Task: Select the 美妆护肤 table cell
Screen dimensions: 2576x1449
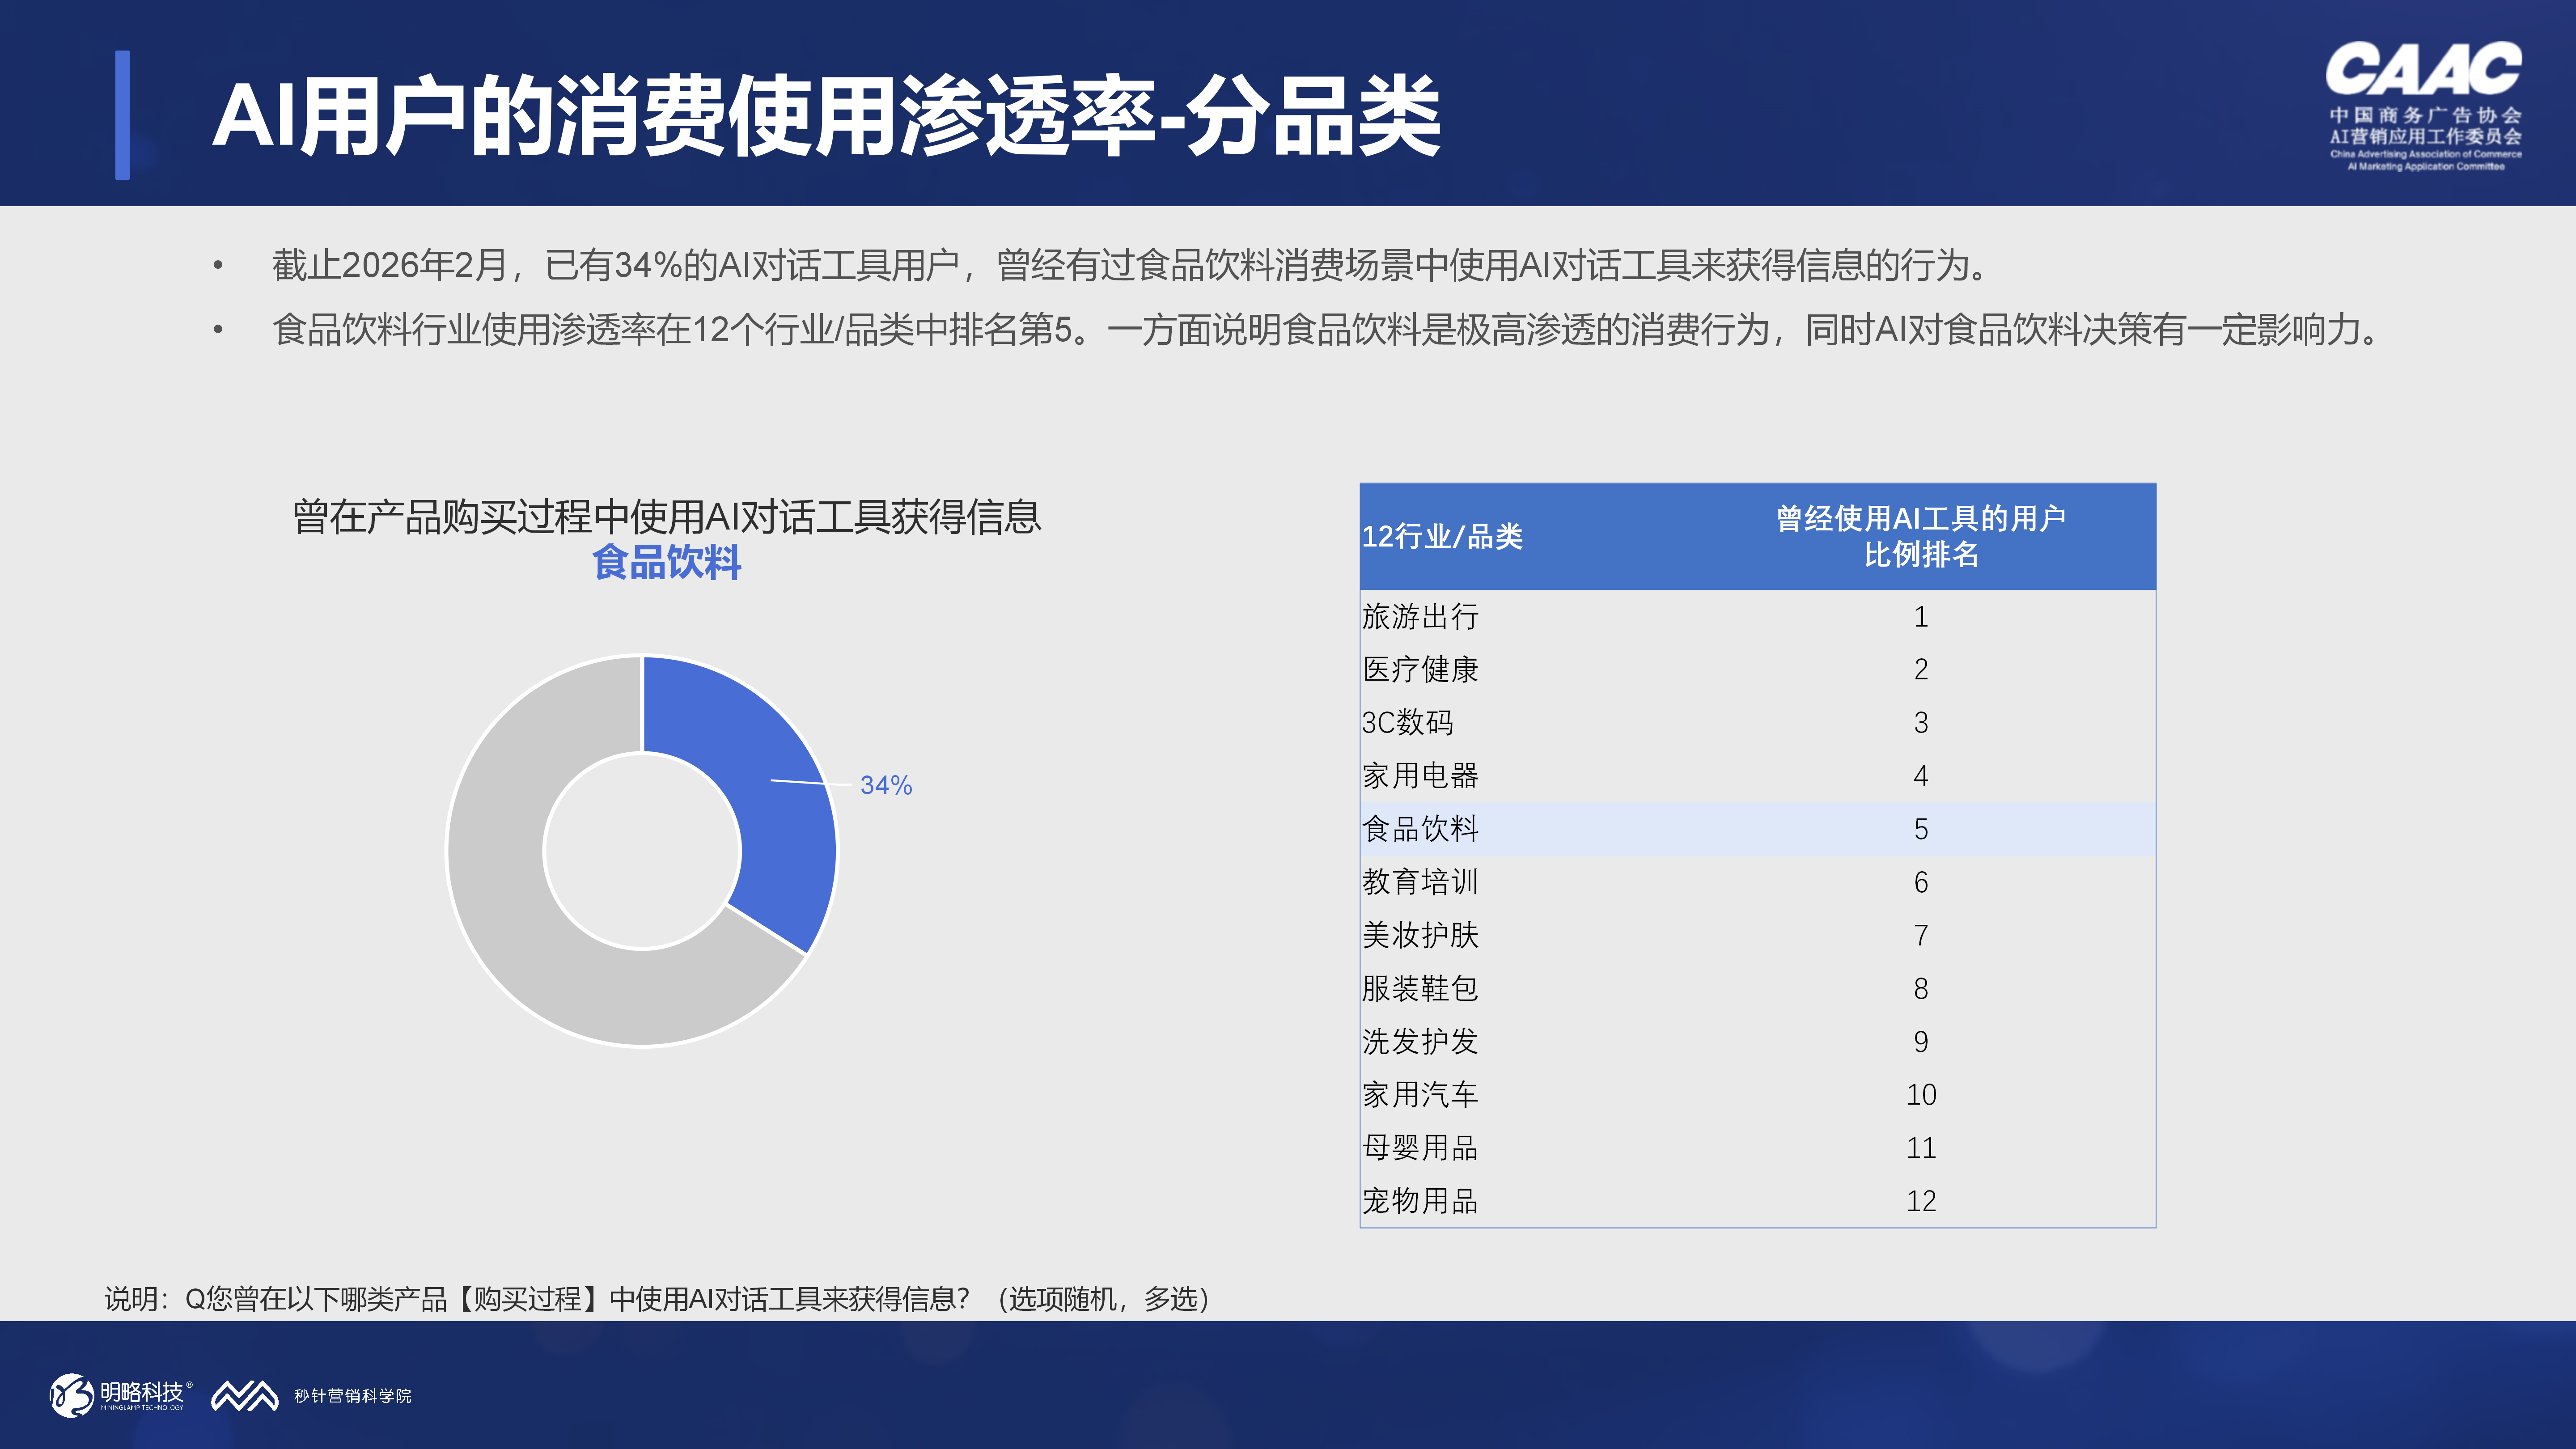Action: [1420, 935]
